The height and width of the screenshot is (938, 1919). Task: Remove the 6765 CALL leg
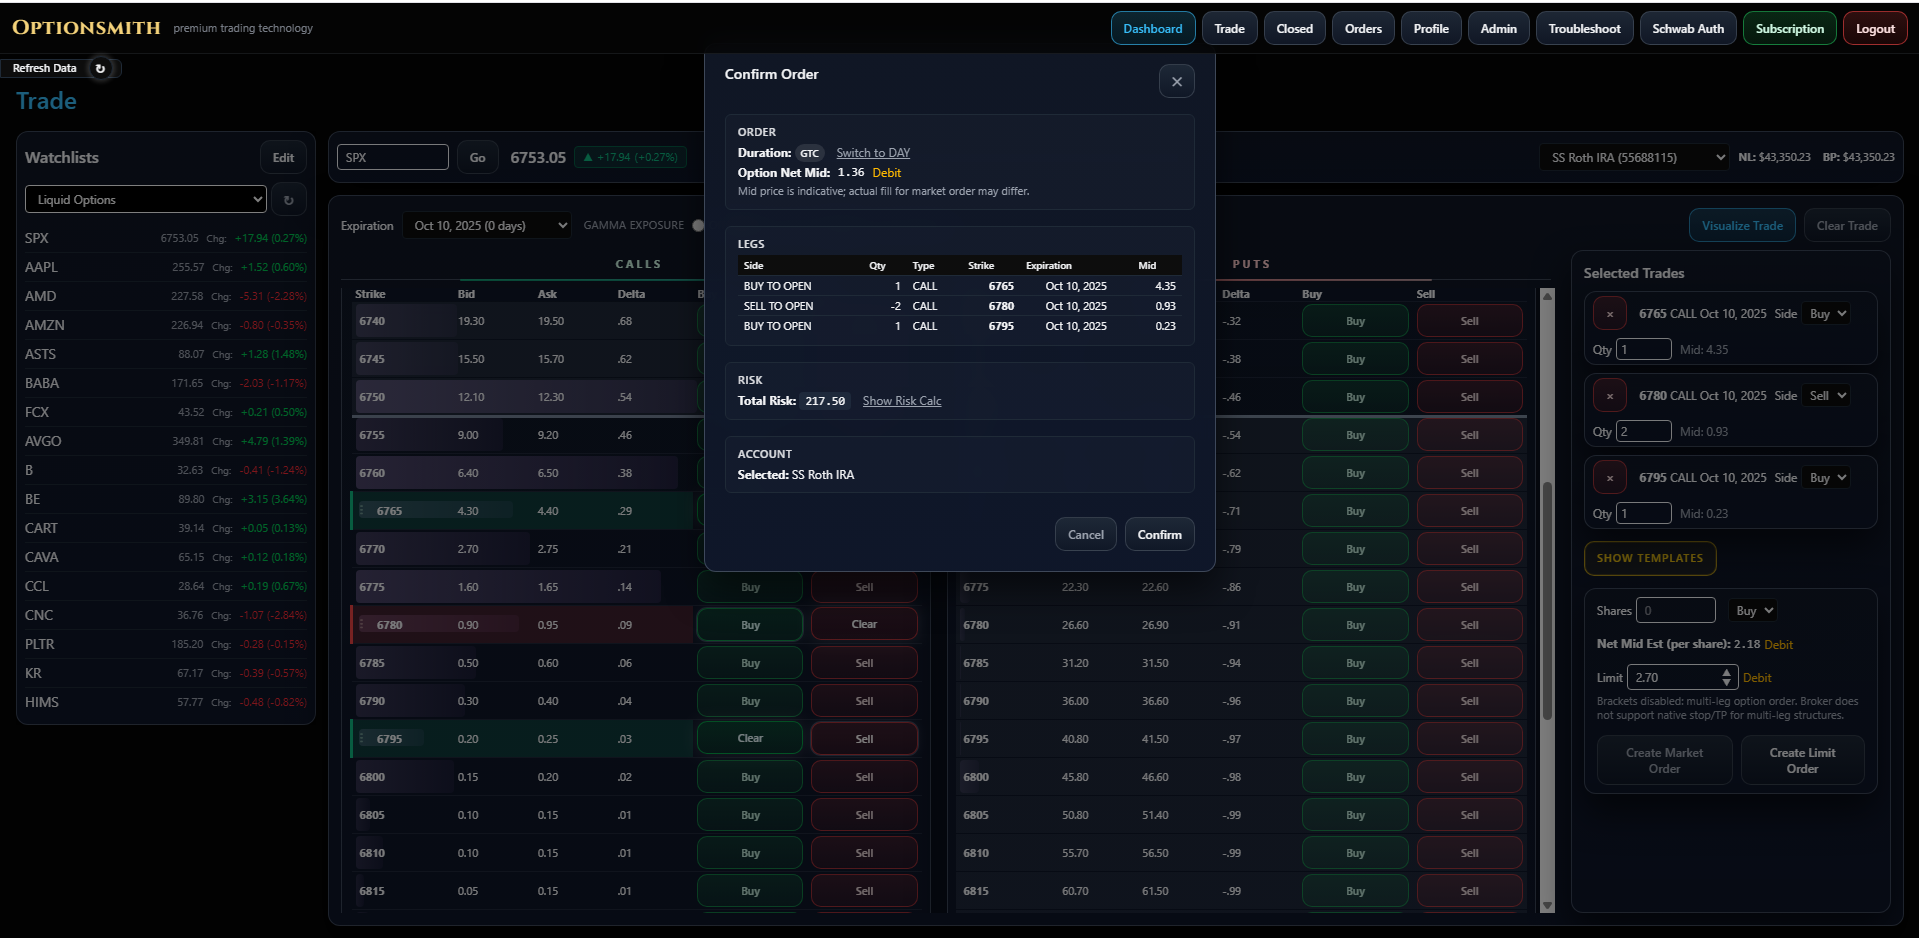1609,314
